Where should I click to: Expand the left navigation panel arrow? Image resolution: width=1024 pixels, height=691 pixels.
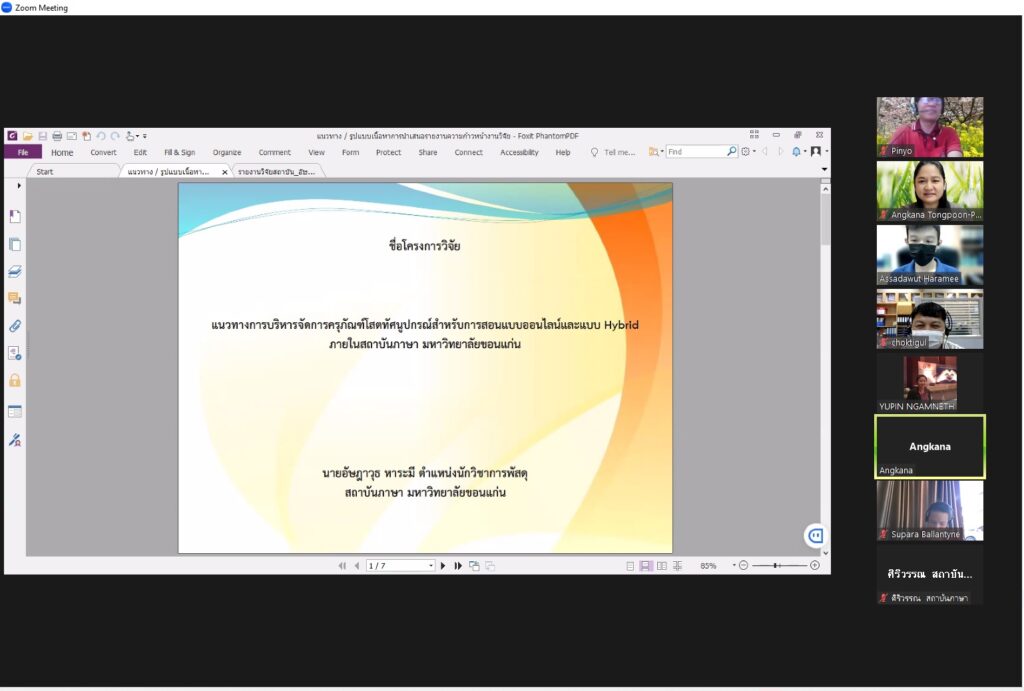click(19, 185)
